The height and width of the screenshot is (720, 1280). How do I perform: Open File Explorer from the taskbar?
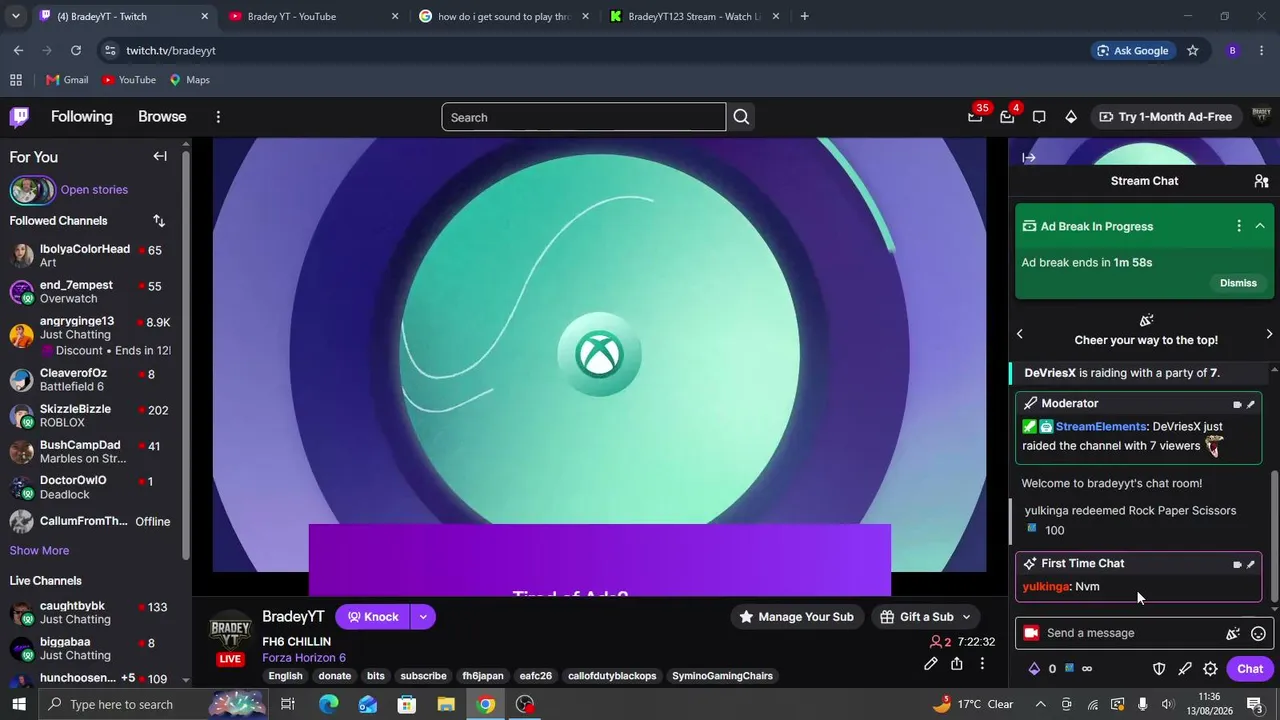pyautogui.click(x=446, y=704)
